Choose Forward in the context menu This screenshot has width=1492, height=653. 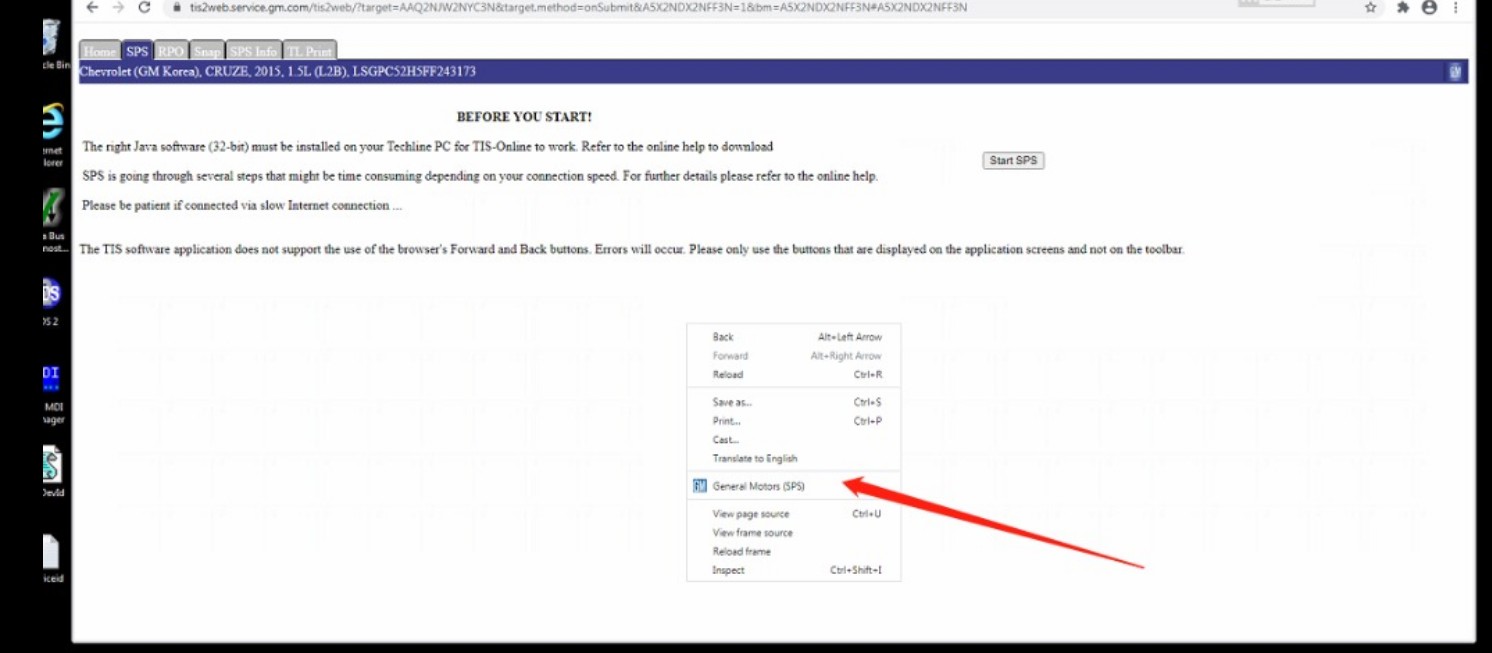[794, 356]
